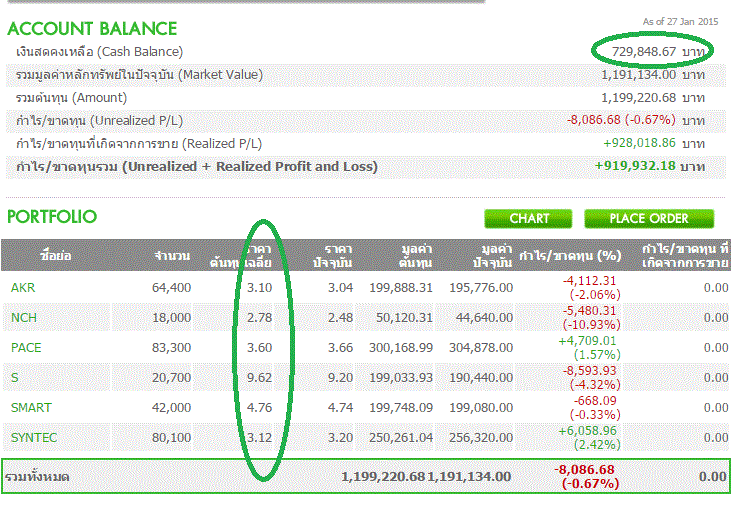
Task: Click SMART cost value 199,748.09
Action: pyautogui.click(x=401, y=407)
